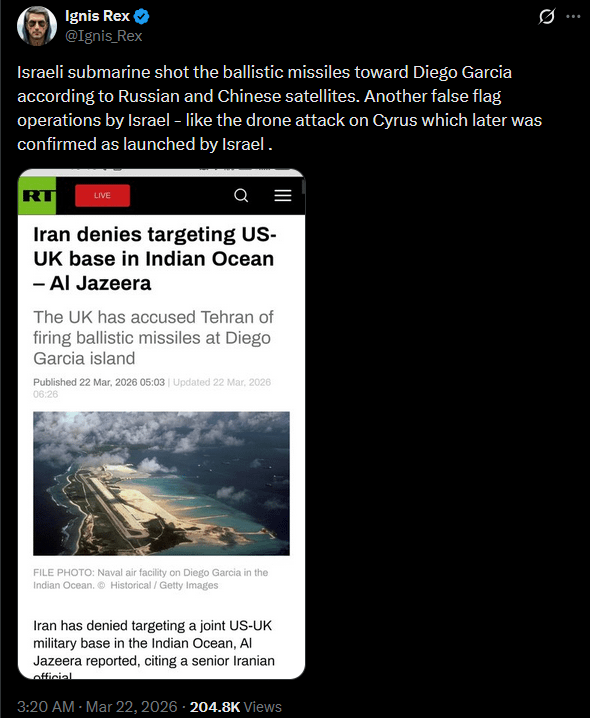Image resolution: width=590 pixels, height=718 pixels.
Task: Open the three-dot more options menu
Action: click(573, 17)
